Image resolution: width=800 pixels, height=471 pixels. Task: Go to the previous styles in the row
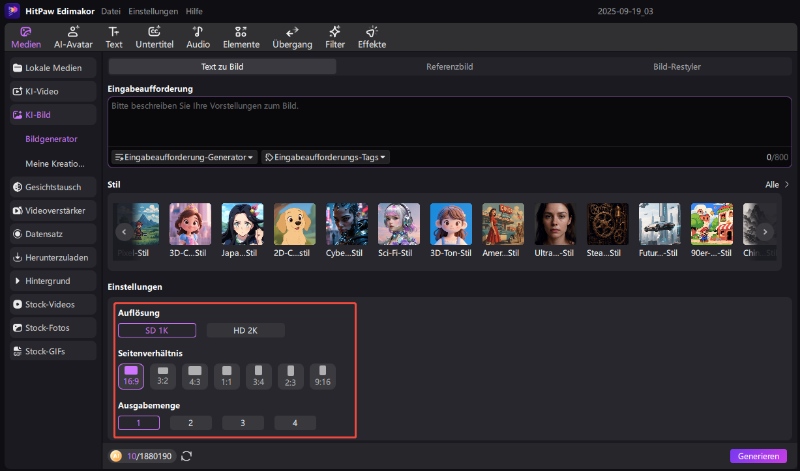[x=124, y=232]
